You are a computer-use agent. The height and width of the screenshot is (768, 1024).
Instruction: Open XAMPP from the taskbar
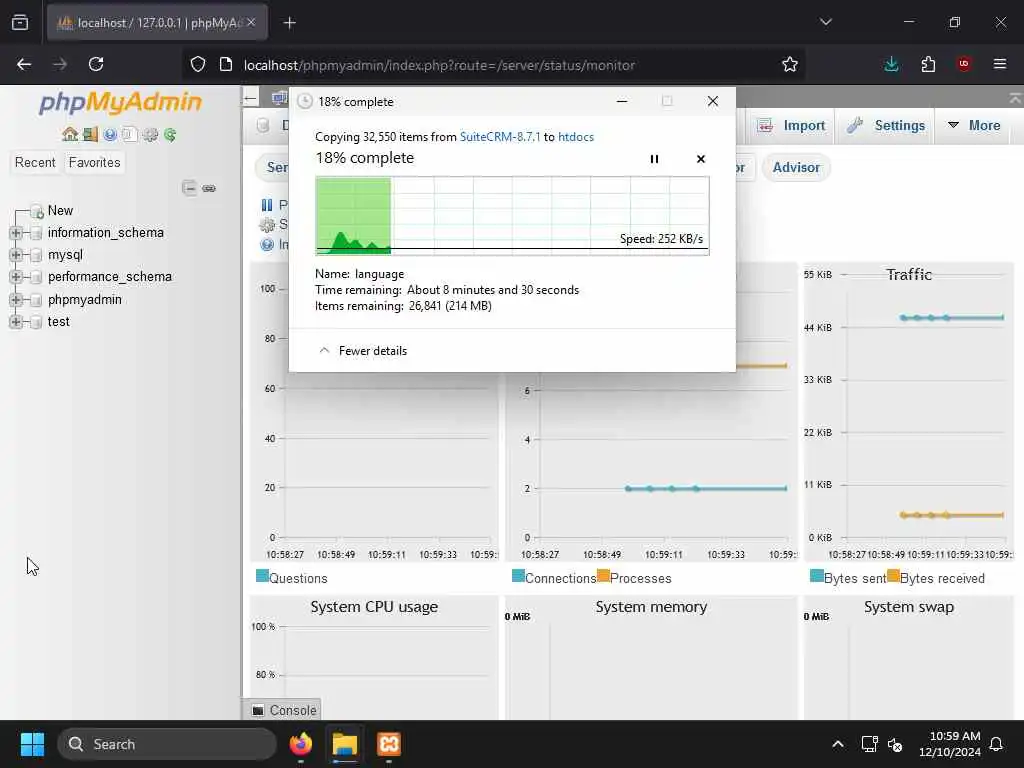tap(389, 744)
